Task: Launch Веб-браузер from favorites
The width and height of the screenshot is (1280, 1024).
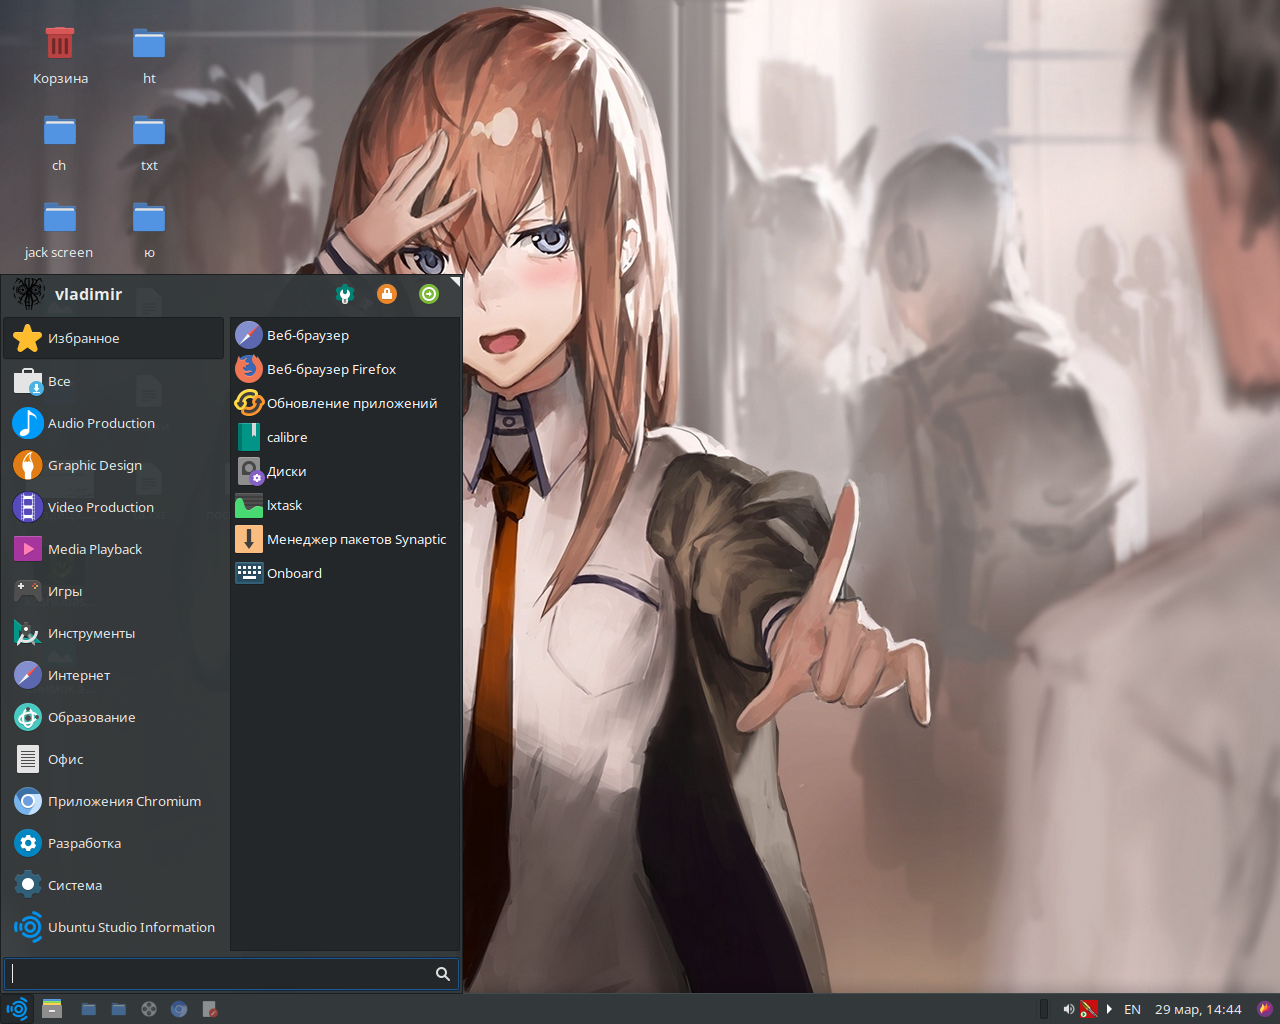Action: (x=346, y=335)
